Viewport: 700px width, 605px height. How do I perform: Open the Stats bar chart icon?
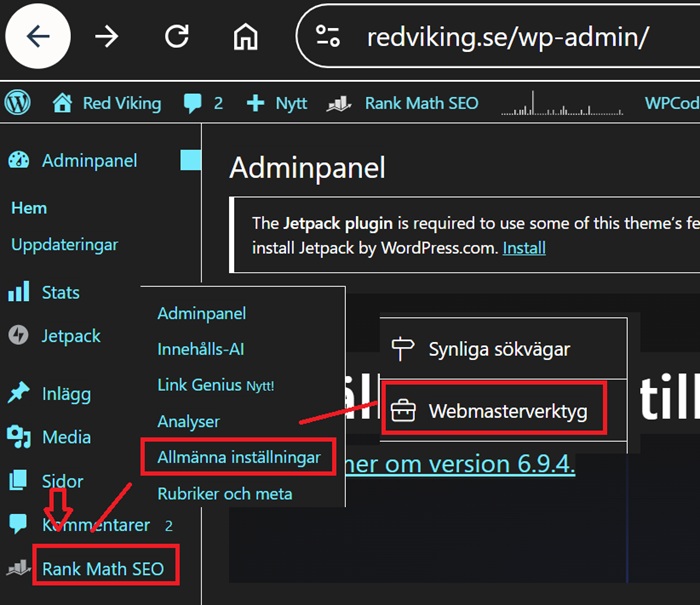click(18, 292)
